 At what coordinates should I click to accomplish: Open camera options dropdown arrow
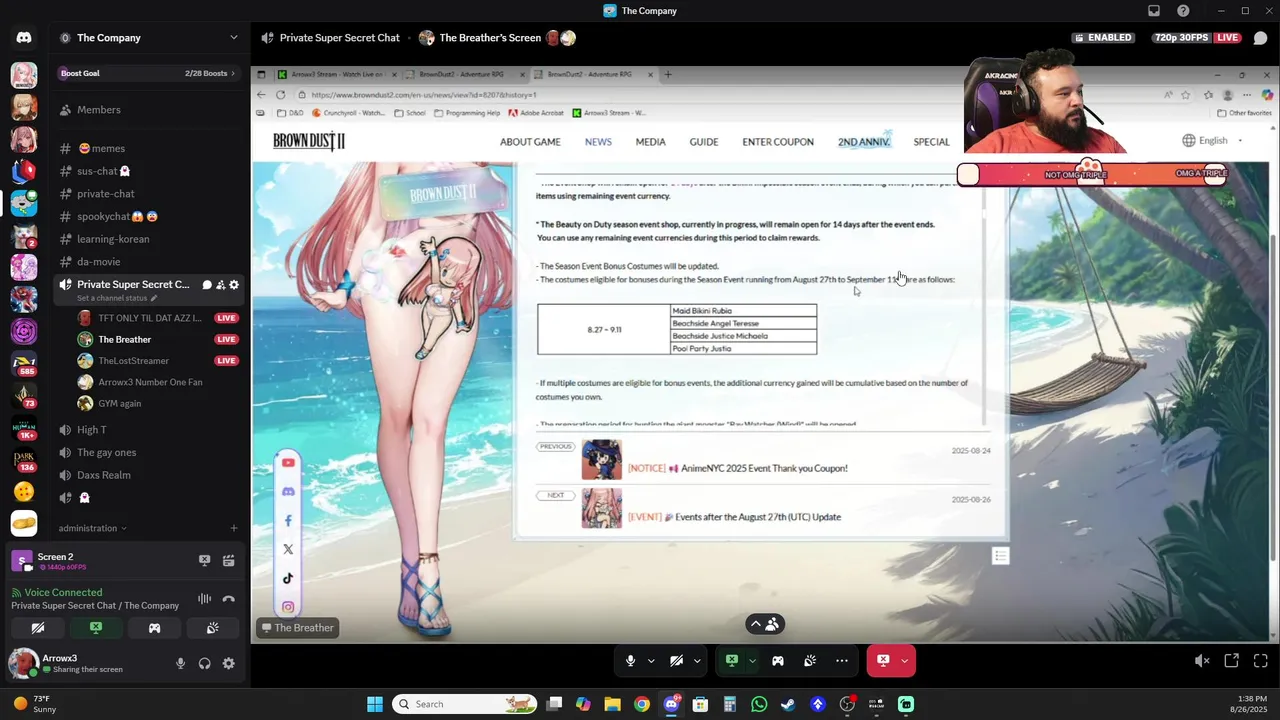coord(698,661)
